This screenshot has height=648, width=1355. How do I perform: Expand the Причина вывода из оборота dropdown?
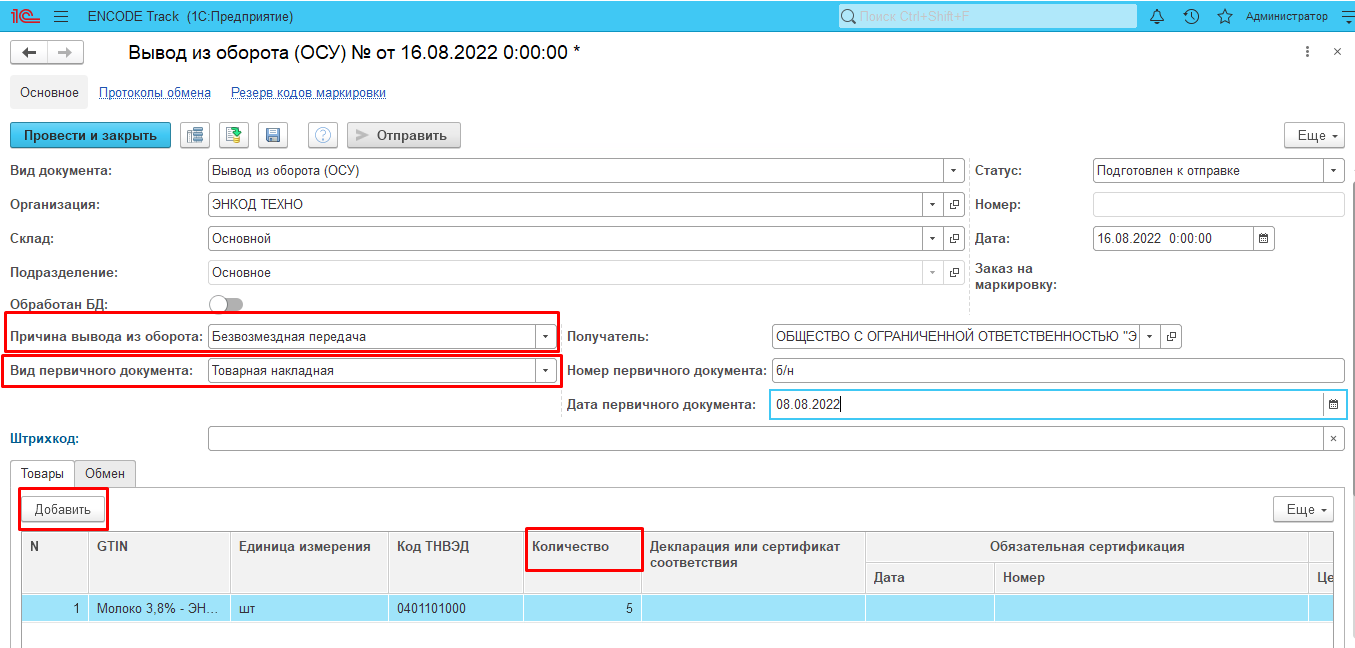[545, 337]
